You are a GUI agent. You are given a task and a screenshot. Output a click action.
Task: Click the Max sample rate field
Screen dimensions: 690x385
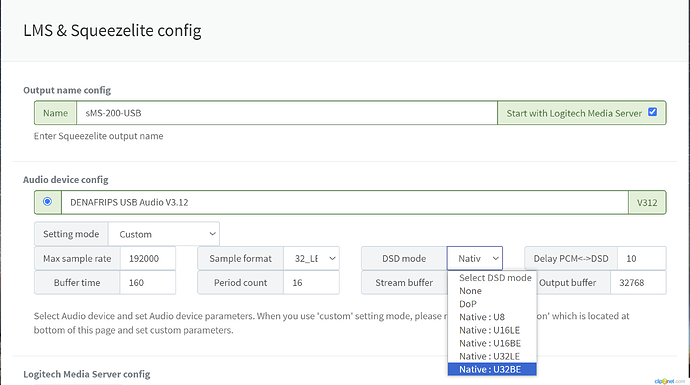148,258
